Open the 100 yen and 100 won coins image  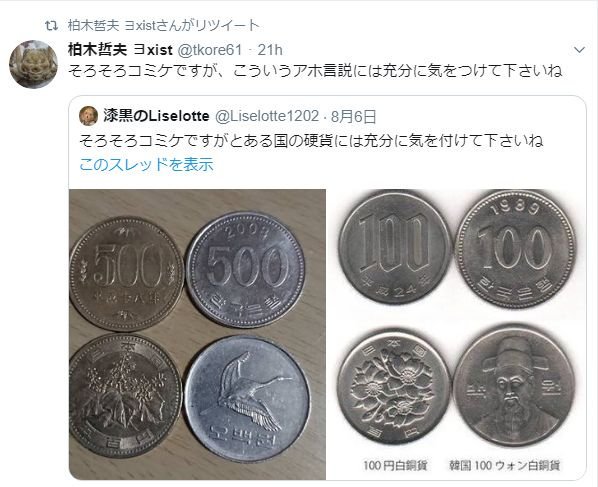(456, 334)
